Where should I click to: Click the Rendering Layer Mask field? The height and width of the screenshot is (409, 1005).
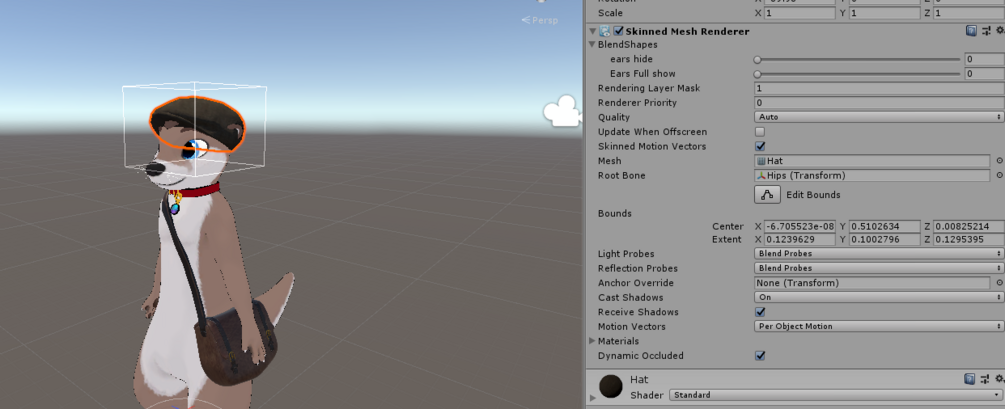879,88
